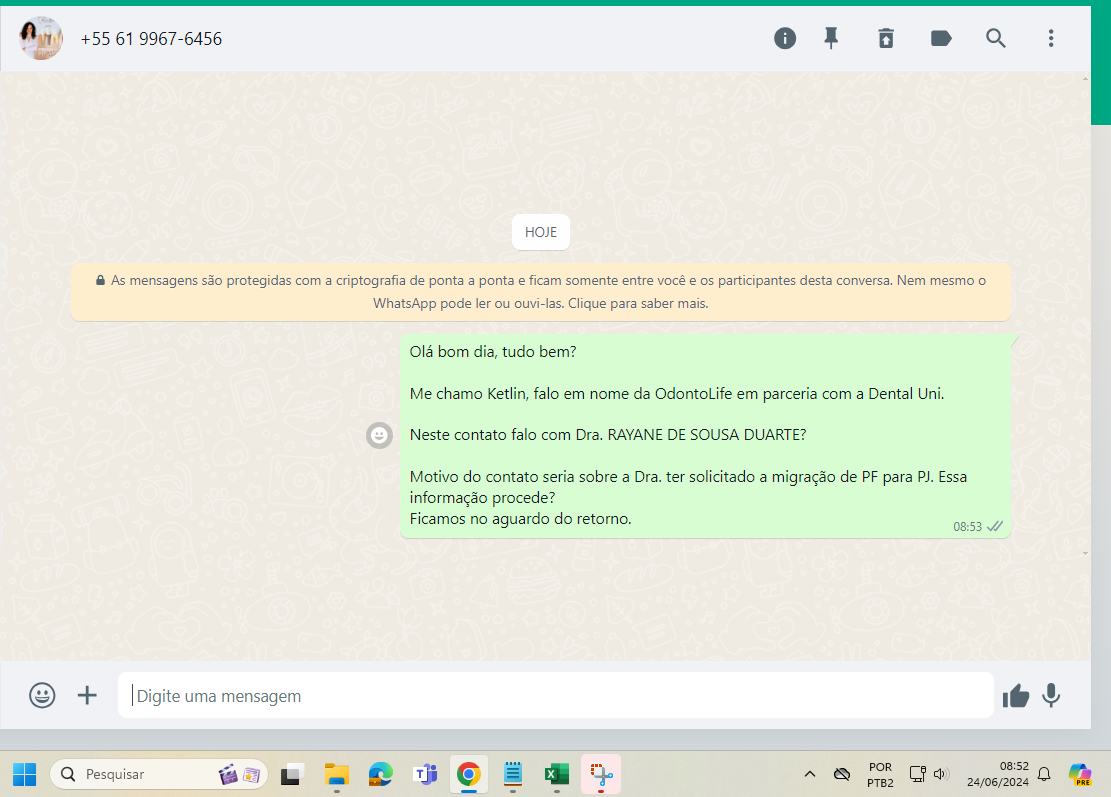Screen dimensions: 1111x797
Task: Click the Pesquisar taskbar search box
Action: 159,774
